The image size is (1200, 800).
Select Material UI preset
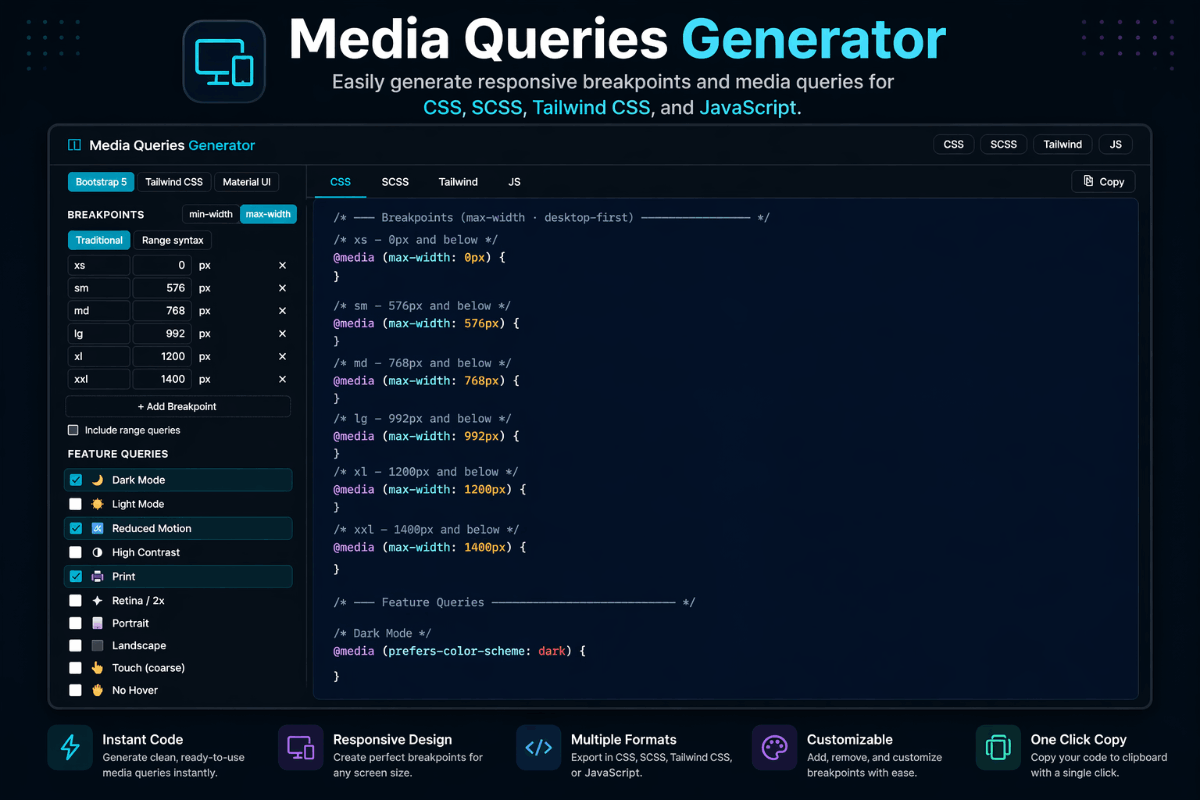247,182
